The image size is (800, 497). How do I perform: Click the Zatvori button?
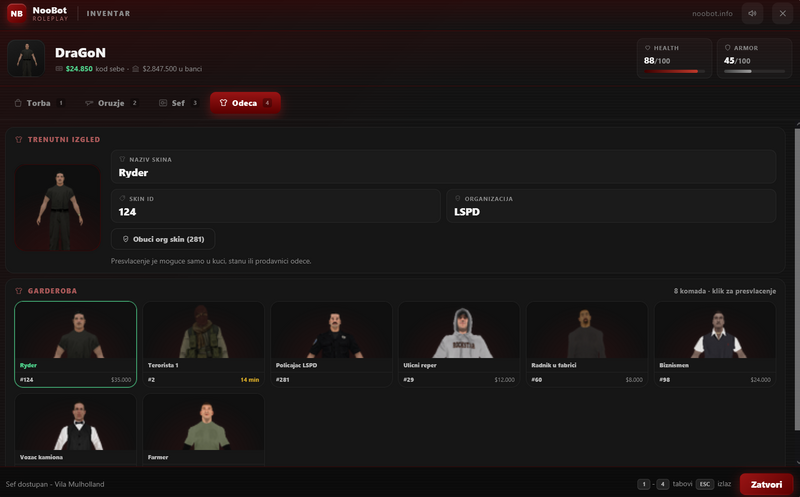pos(766,484)
